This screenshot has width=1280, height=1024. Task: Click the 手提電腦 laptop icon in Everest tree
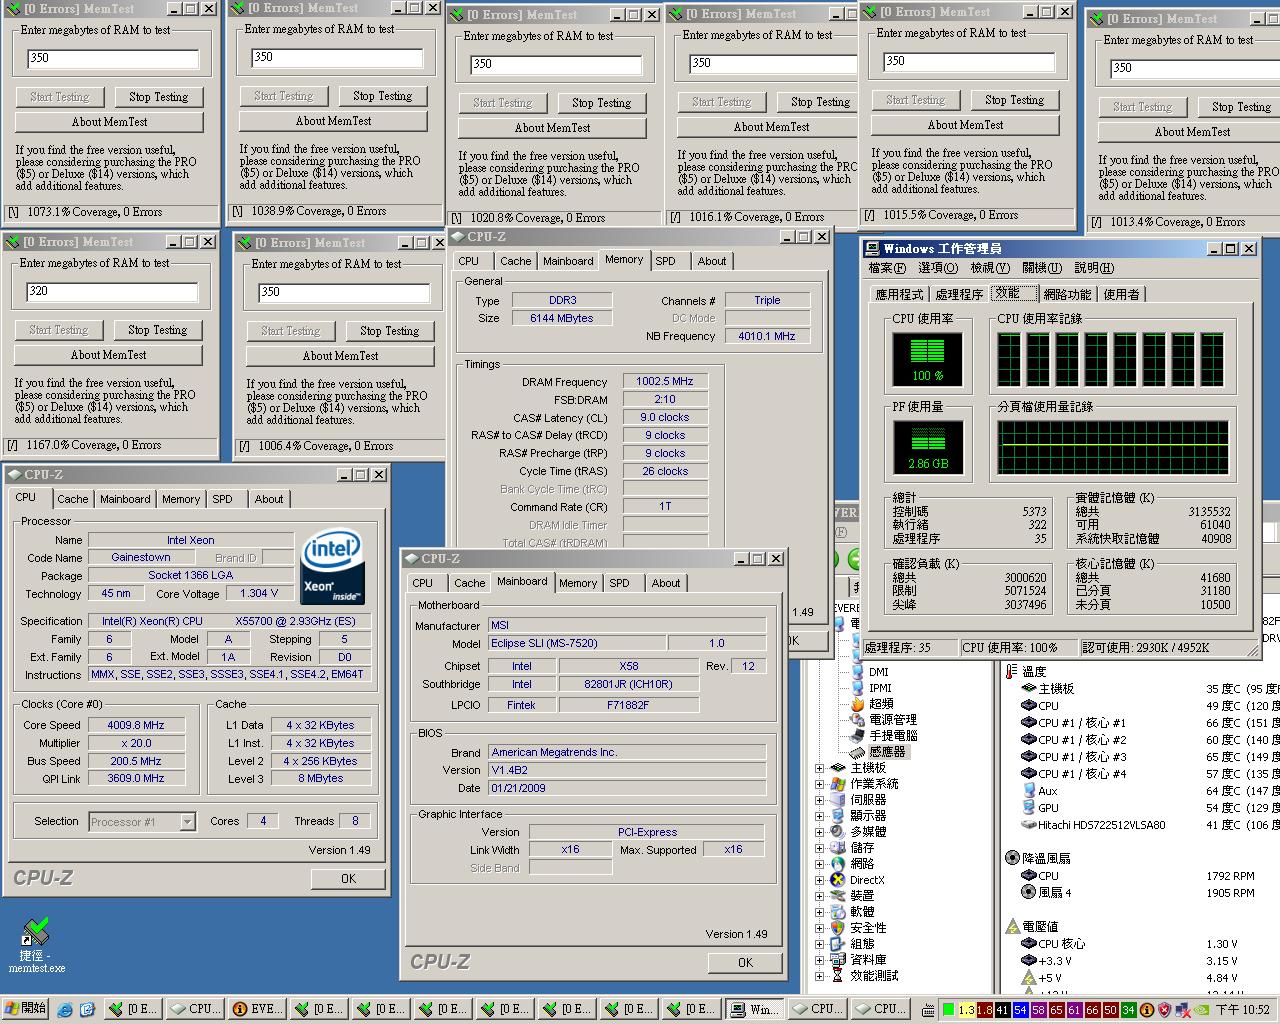click(857, 735)
